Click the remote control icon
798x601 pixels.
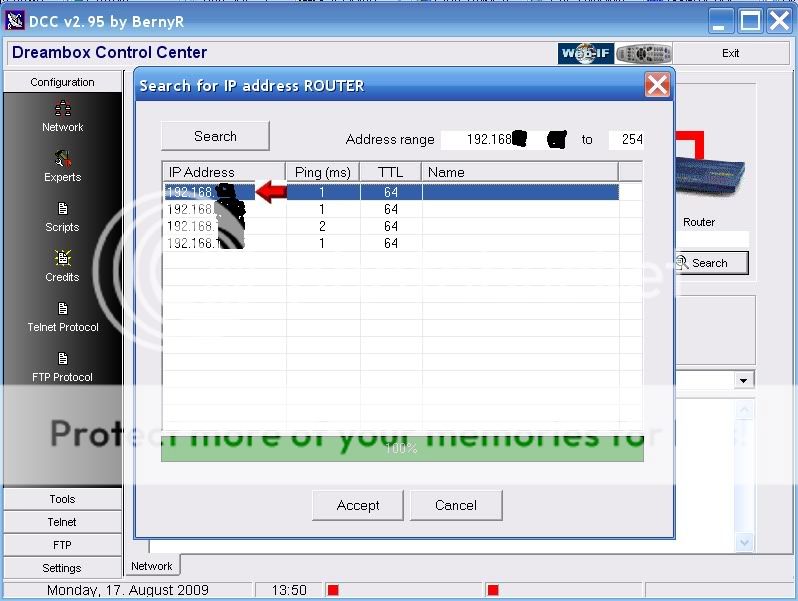[x=643, y=54]
